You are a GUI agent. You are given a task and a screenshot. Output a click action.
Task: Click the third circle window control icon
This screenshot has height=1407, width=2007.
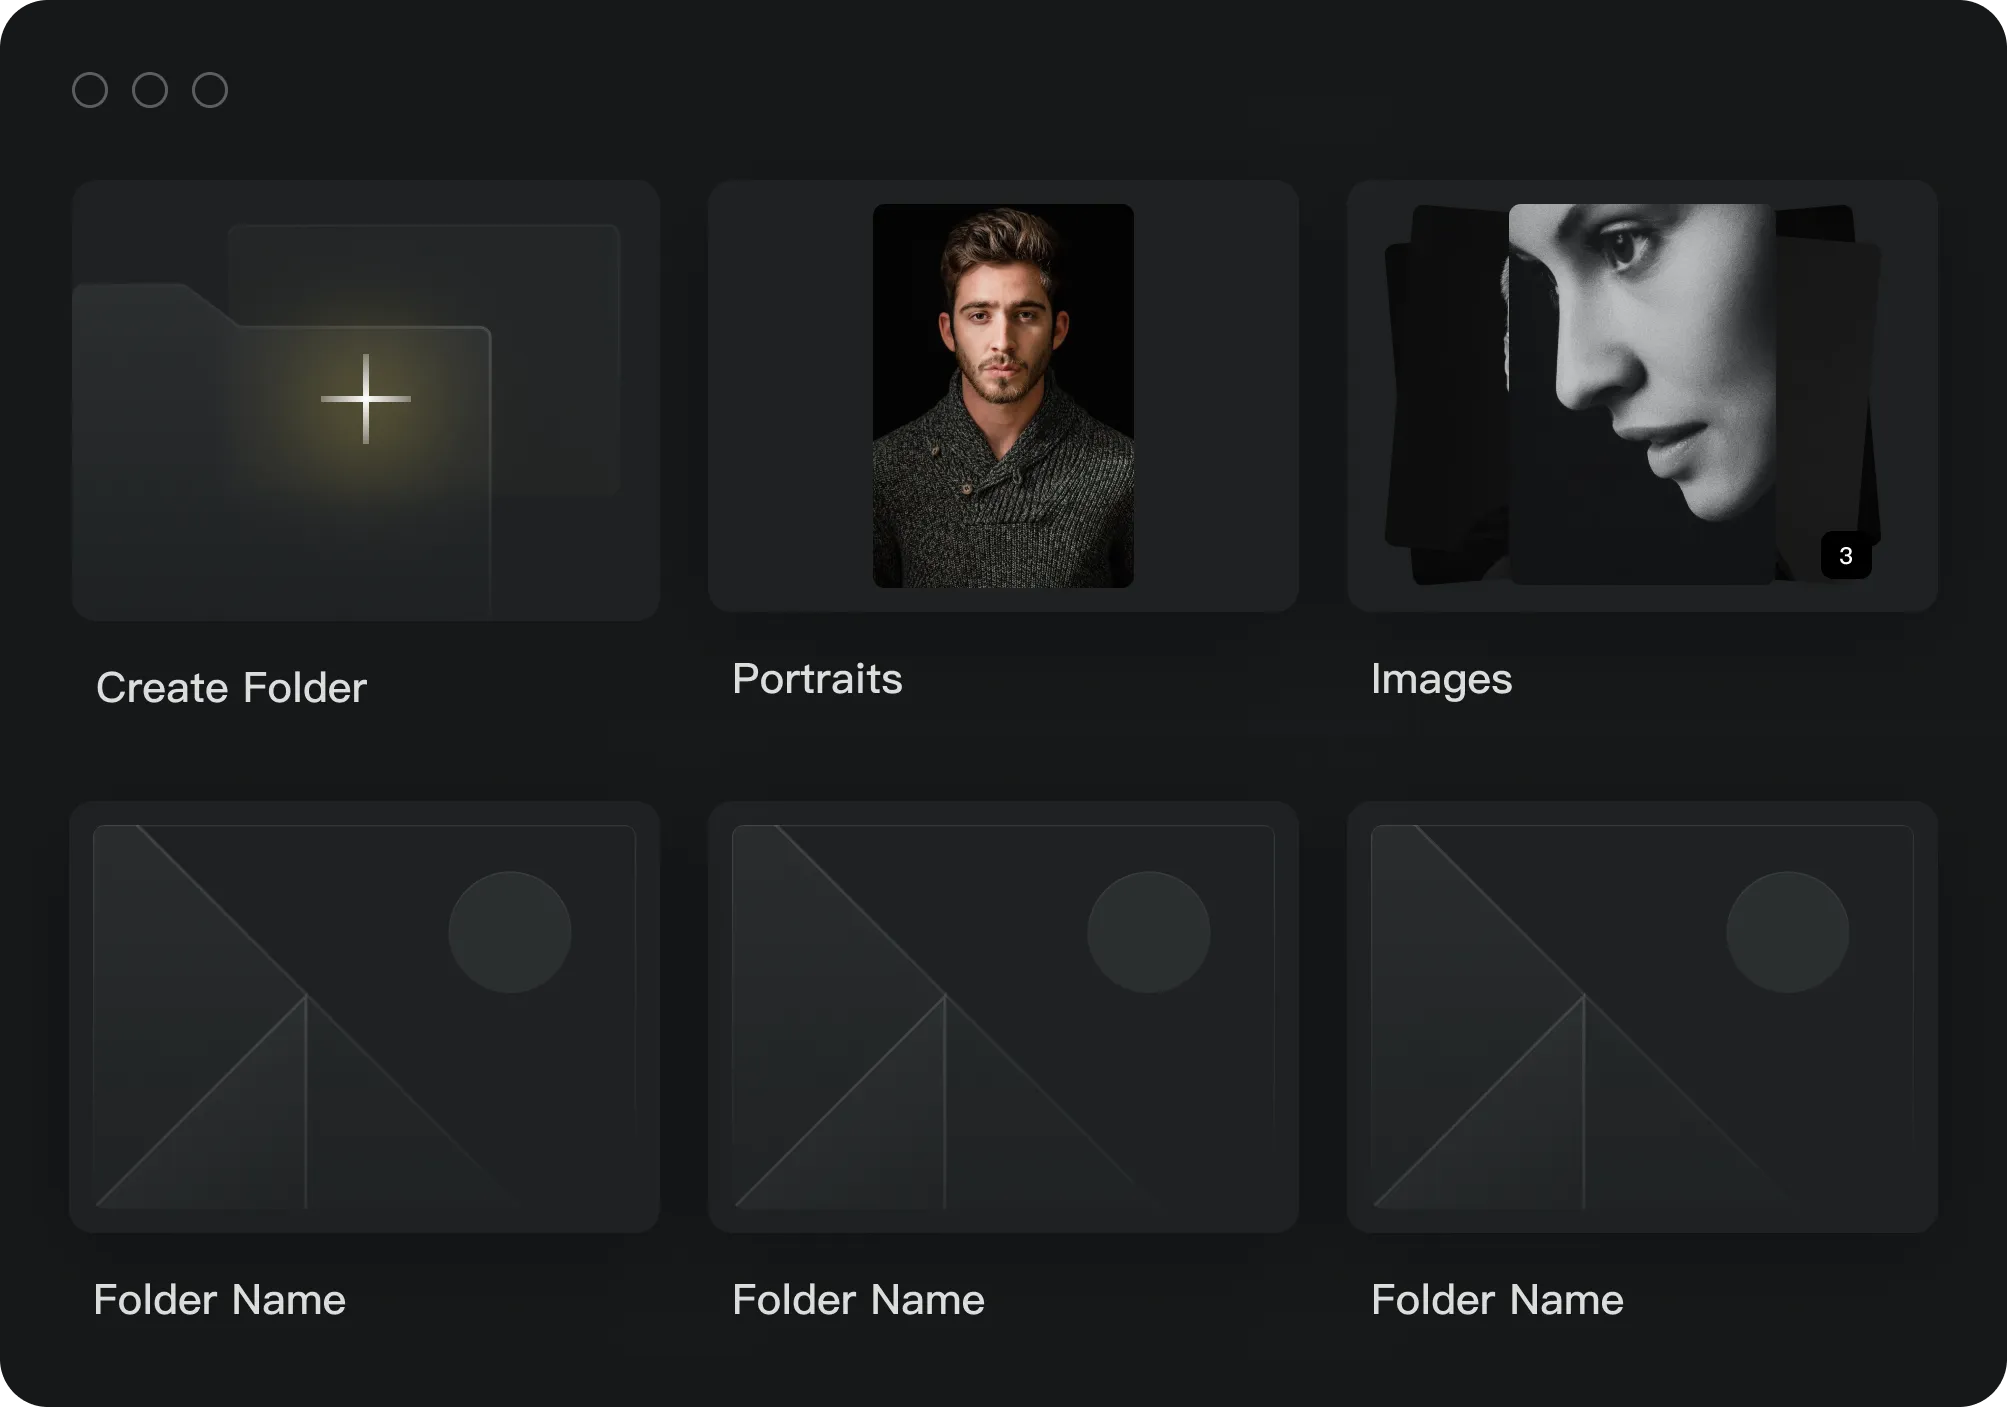(210, 90)
